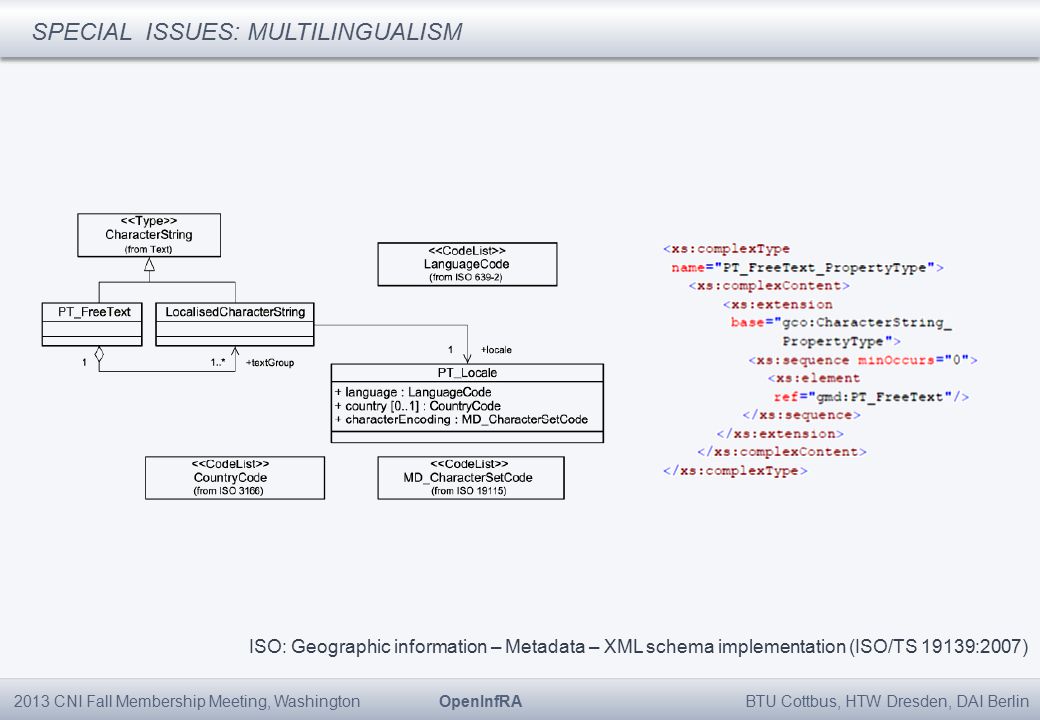Click the "<xs:element" code line
1040x720 pixels.
click(x=814, y=379)
